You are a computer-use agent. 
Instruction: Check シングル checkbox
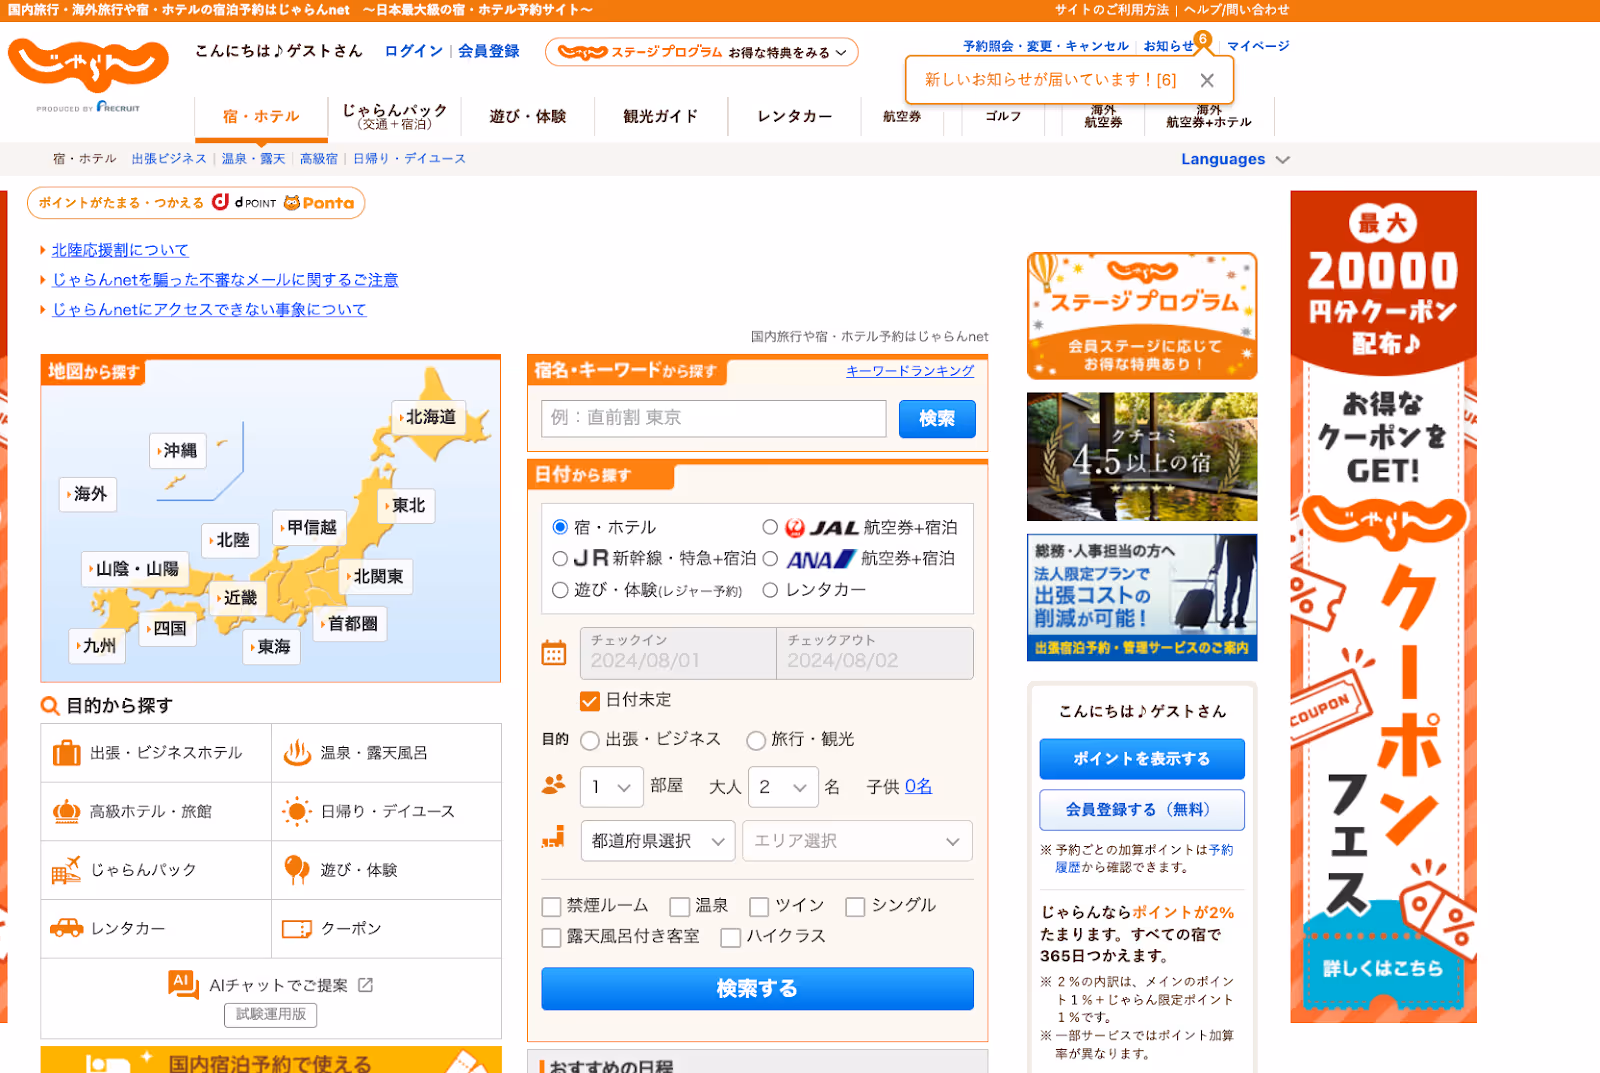click(x=855, y=907)
